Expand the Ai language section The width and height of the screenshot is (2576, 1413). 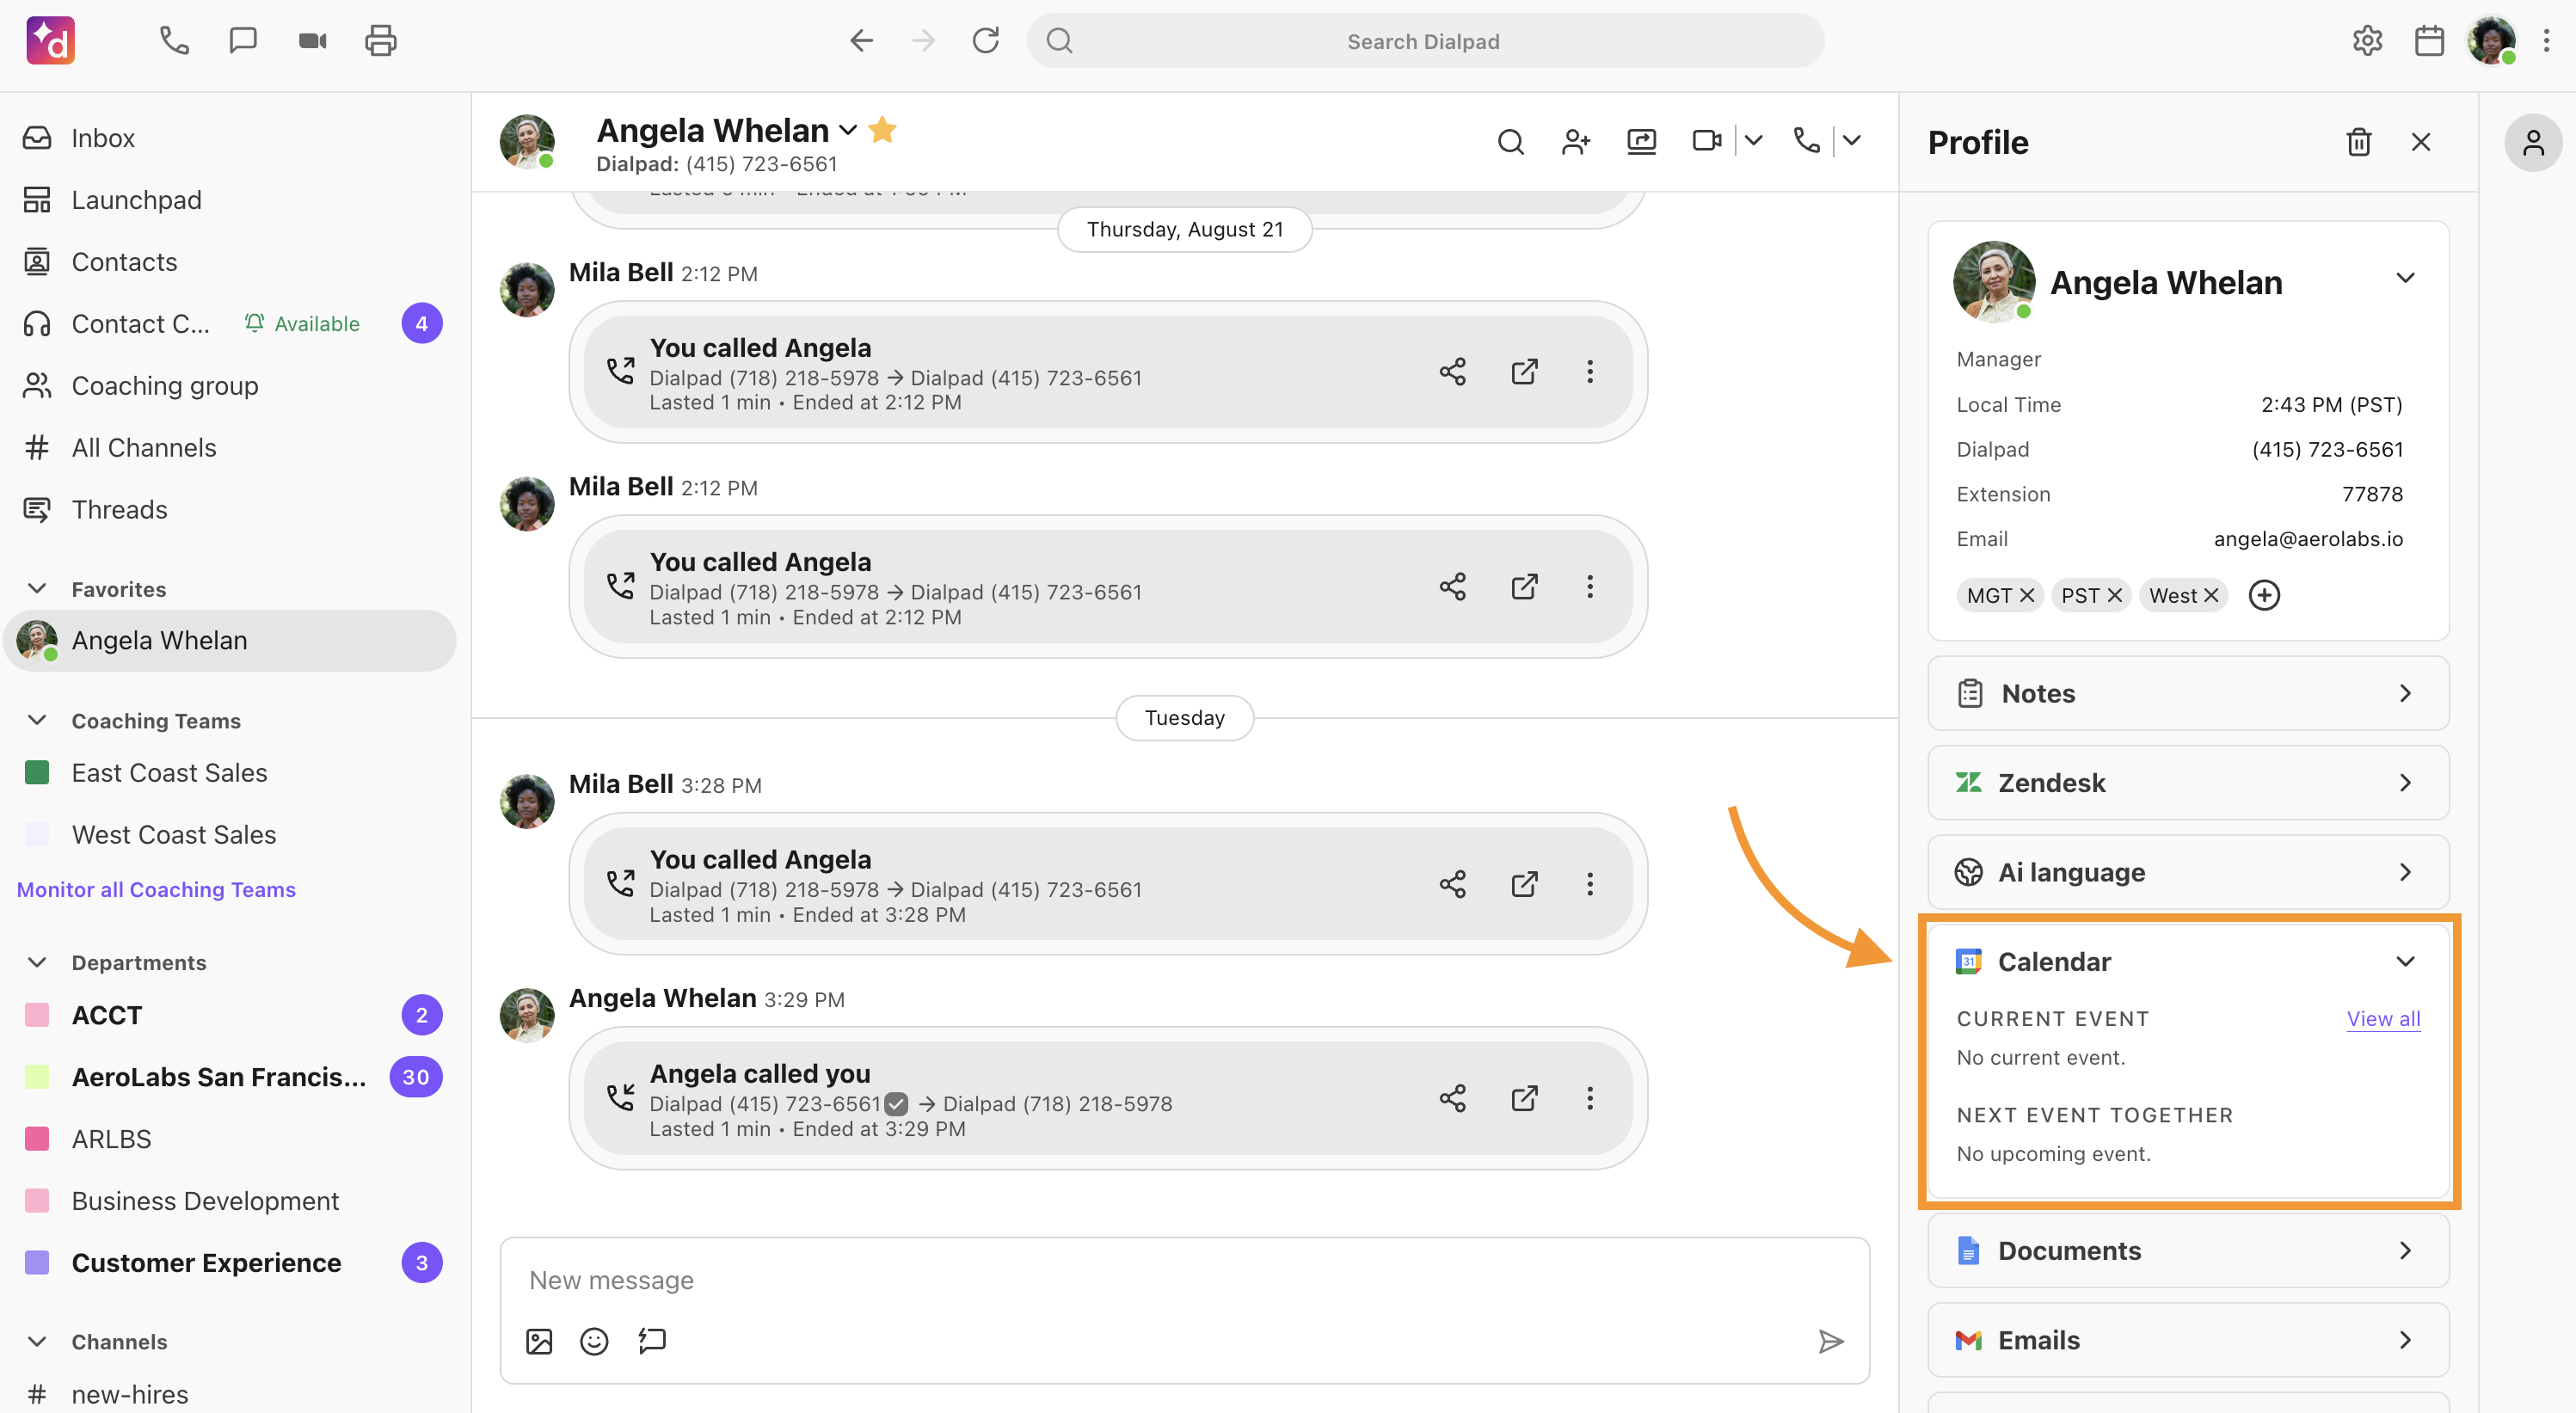pos(2188,872)
